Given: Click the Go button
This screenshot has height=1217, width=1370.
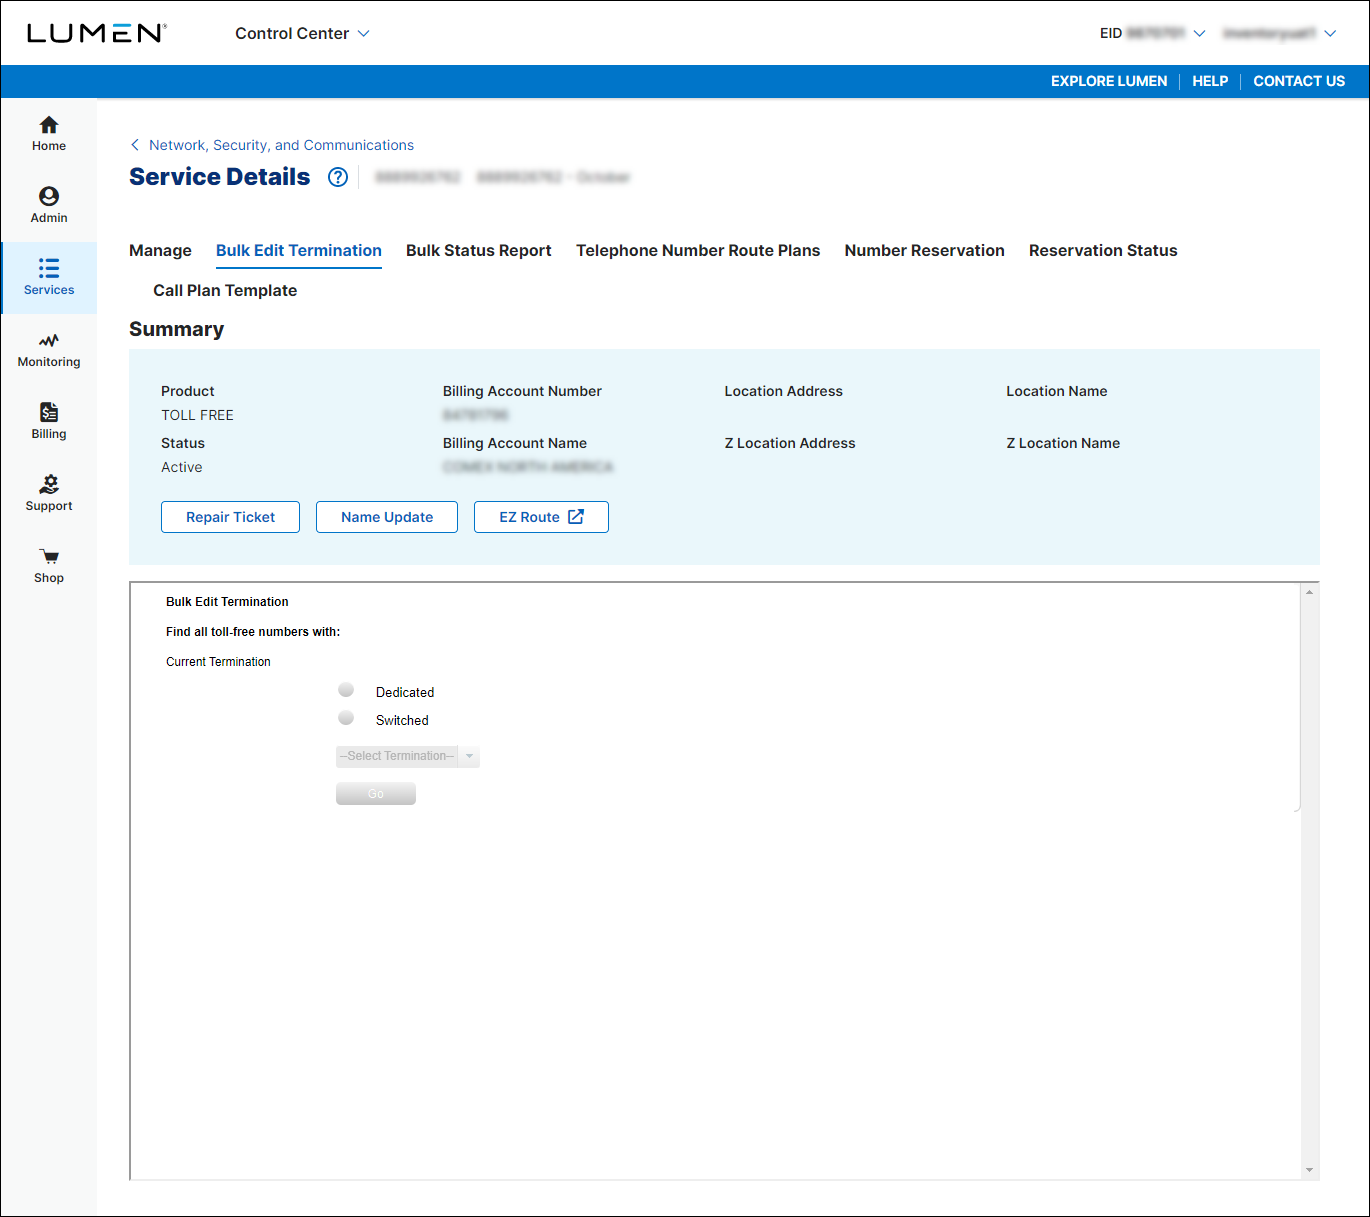Looking at the screenshot, I should pos(376,794).
